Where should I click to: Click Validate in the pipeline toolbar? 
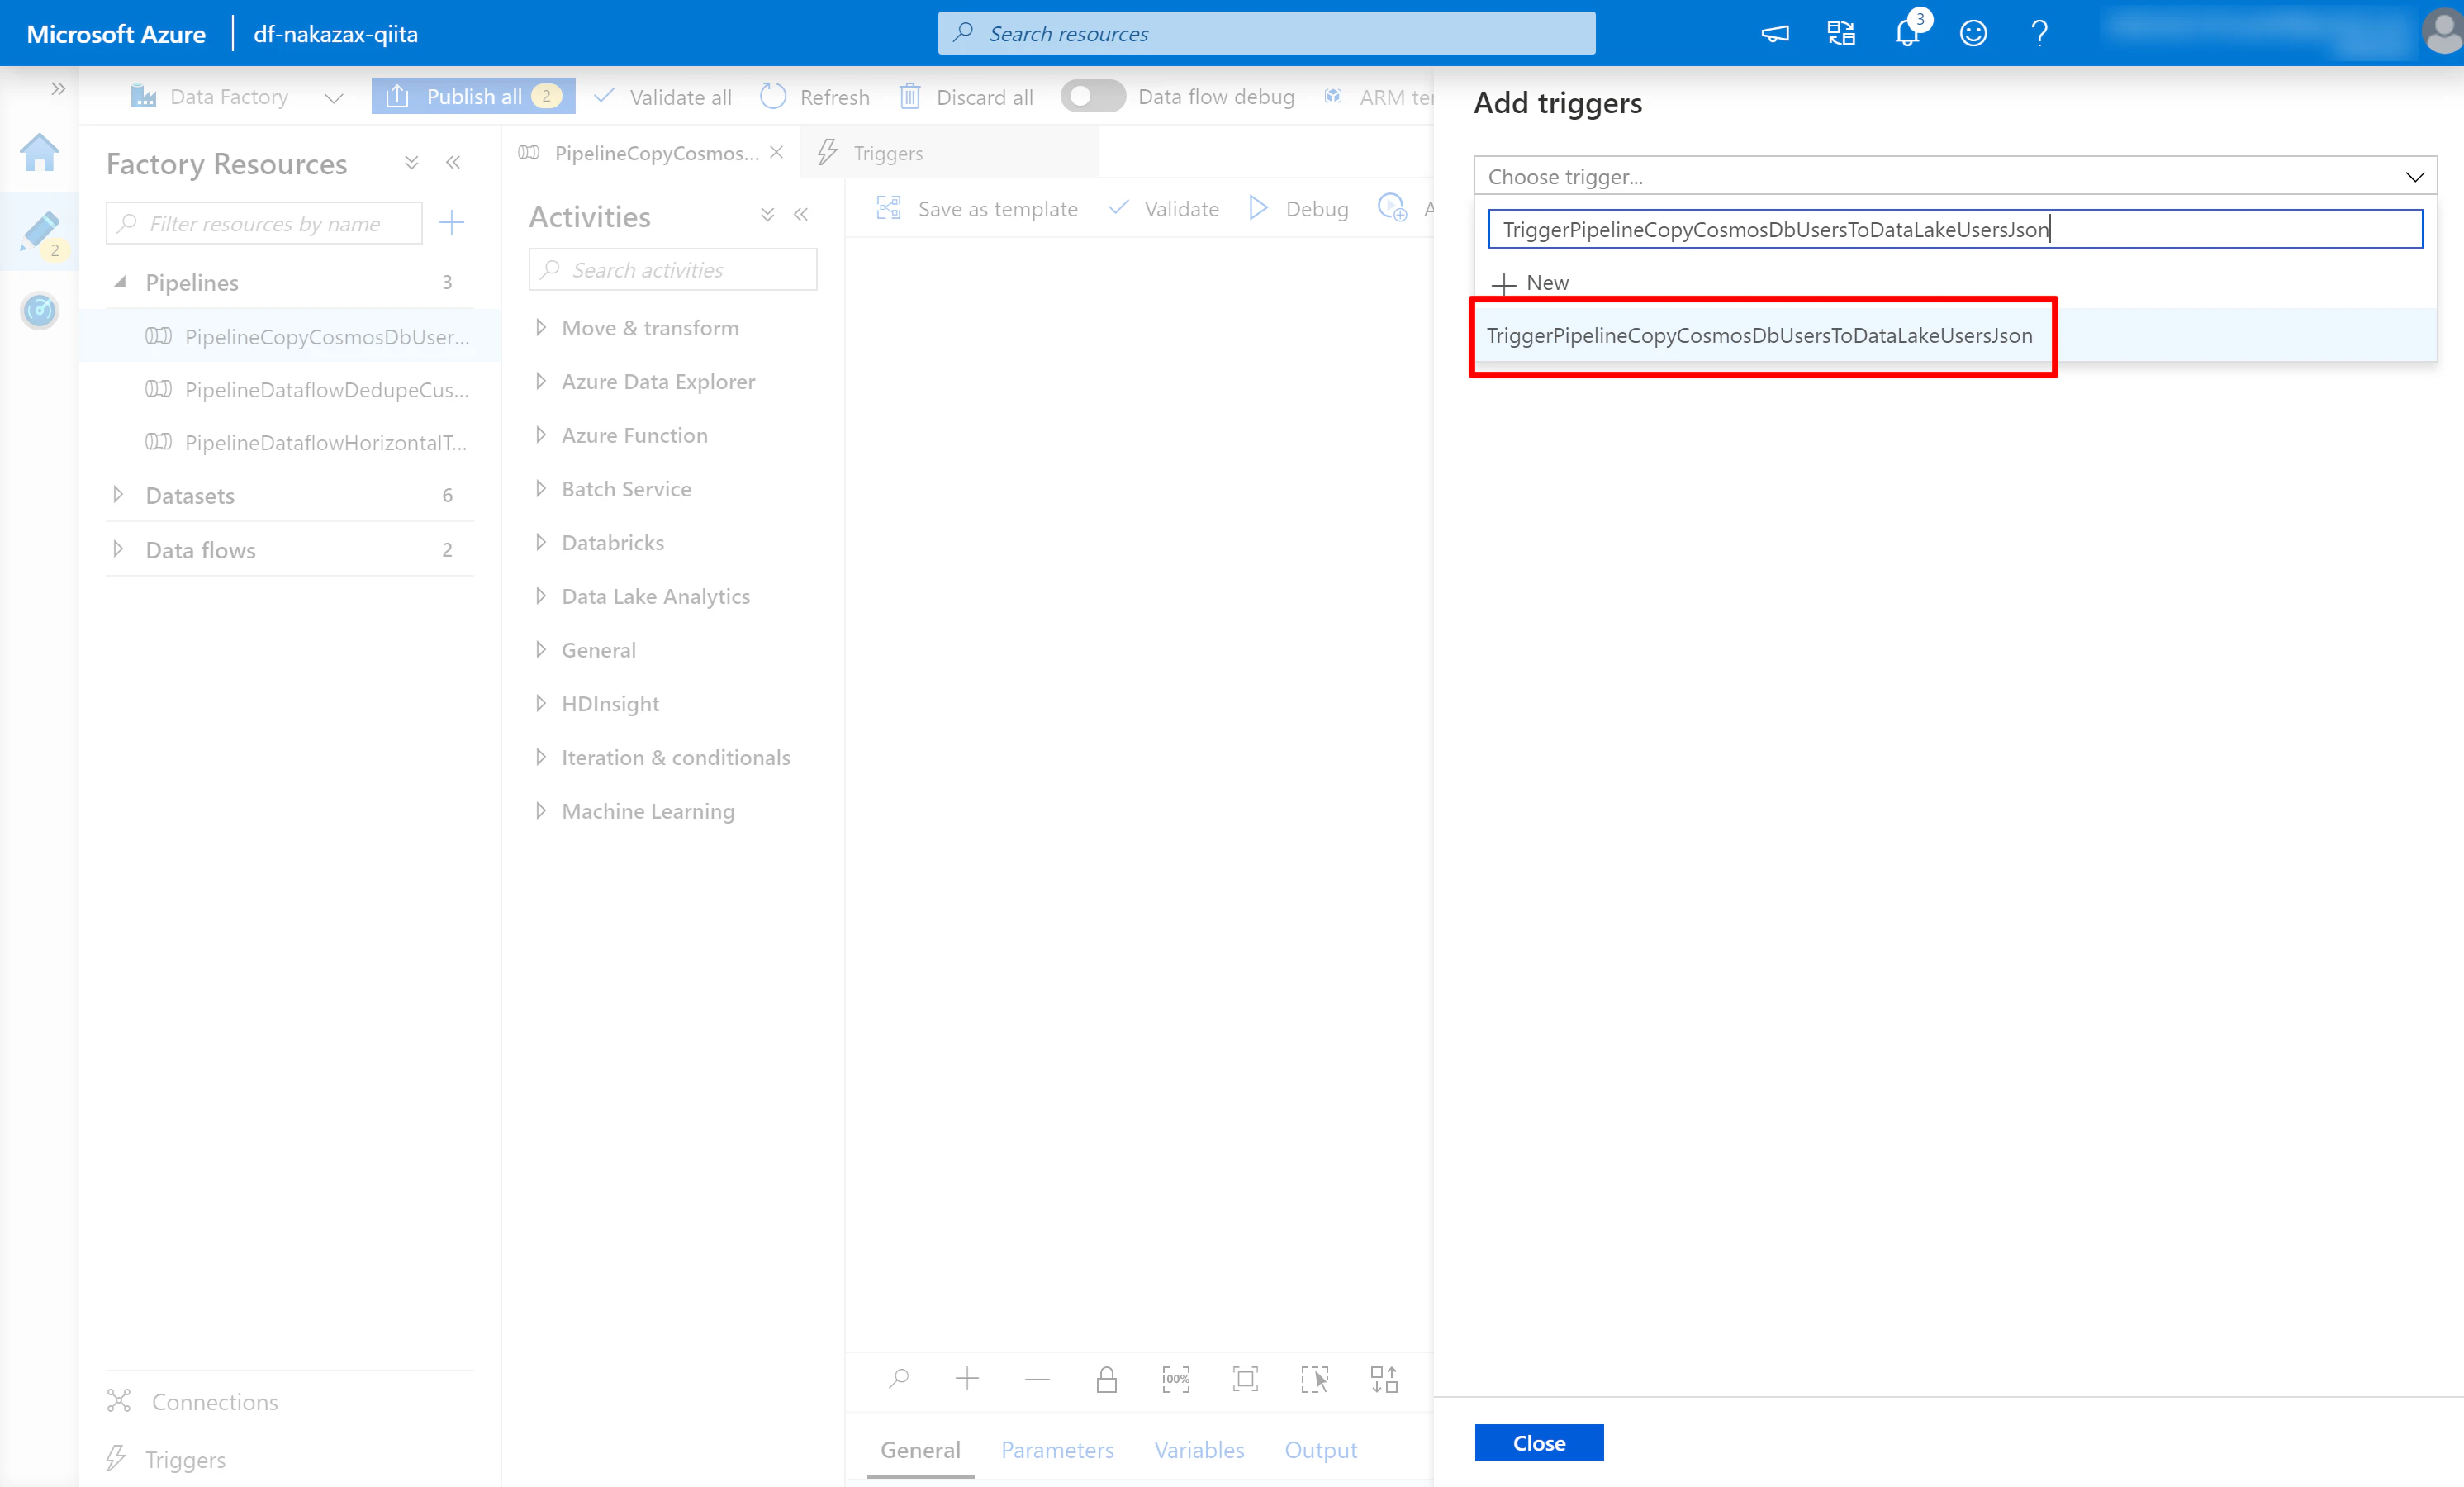coord(1164,209)
